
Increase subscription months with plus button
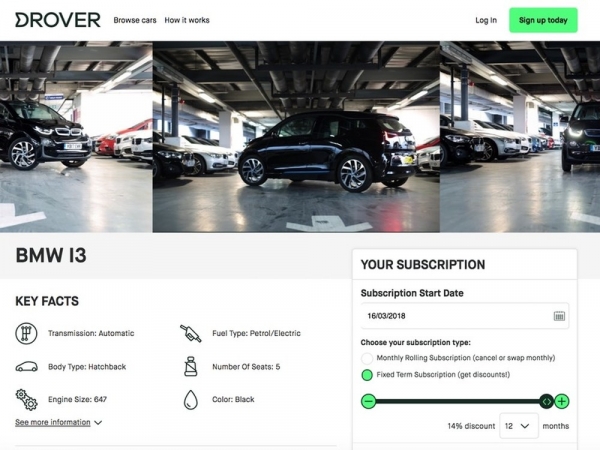click(562, 401)
